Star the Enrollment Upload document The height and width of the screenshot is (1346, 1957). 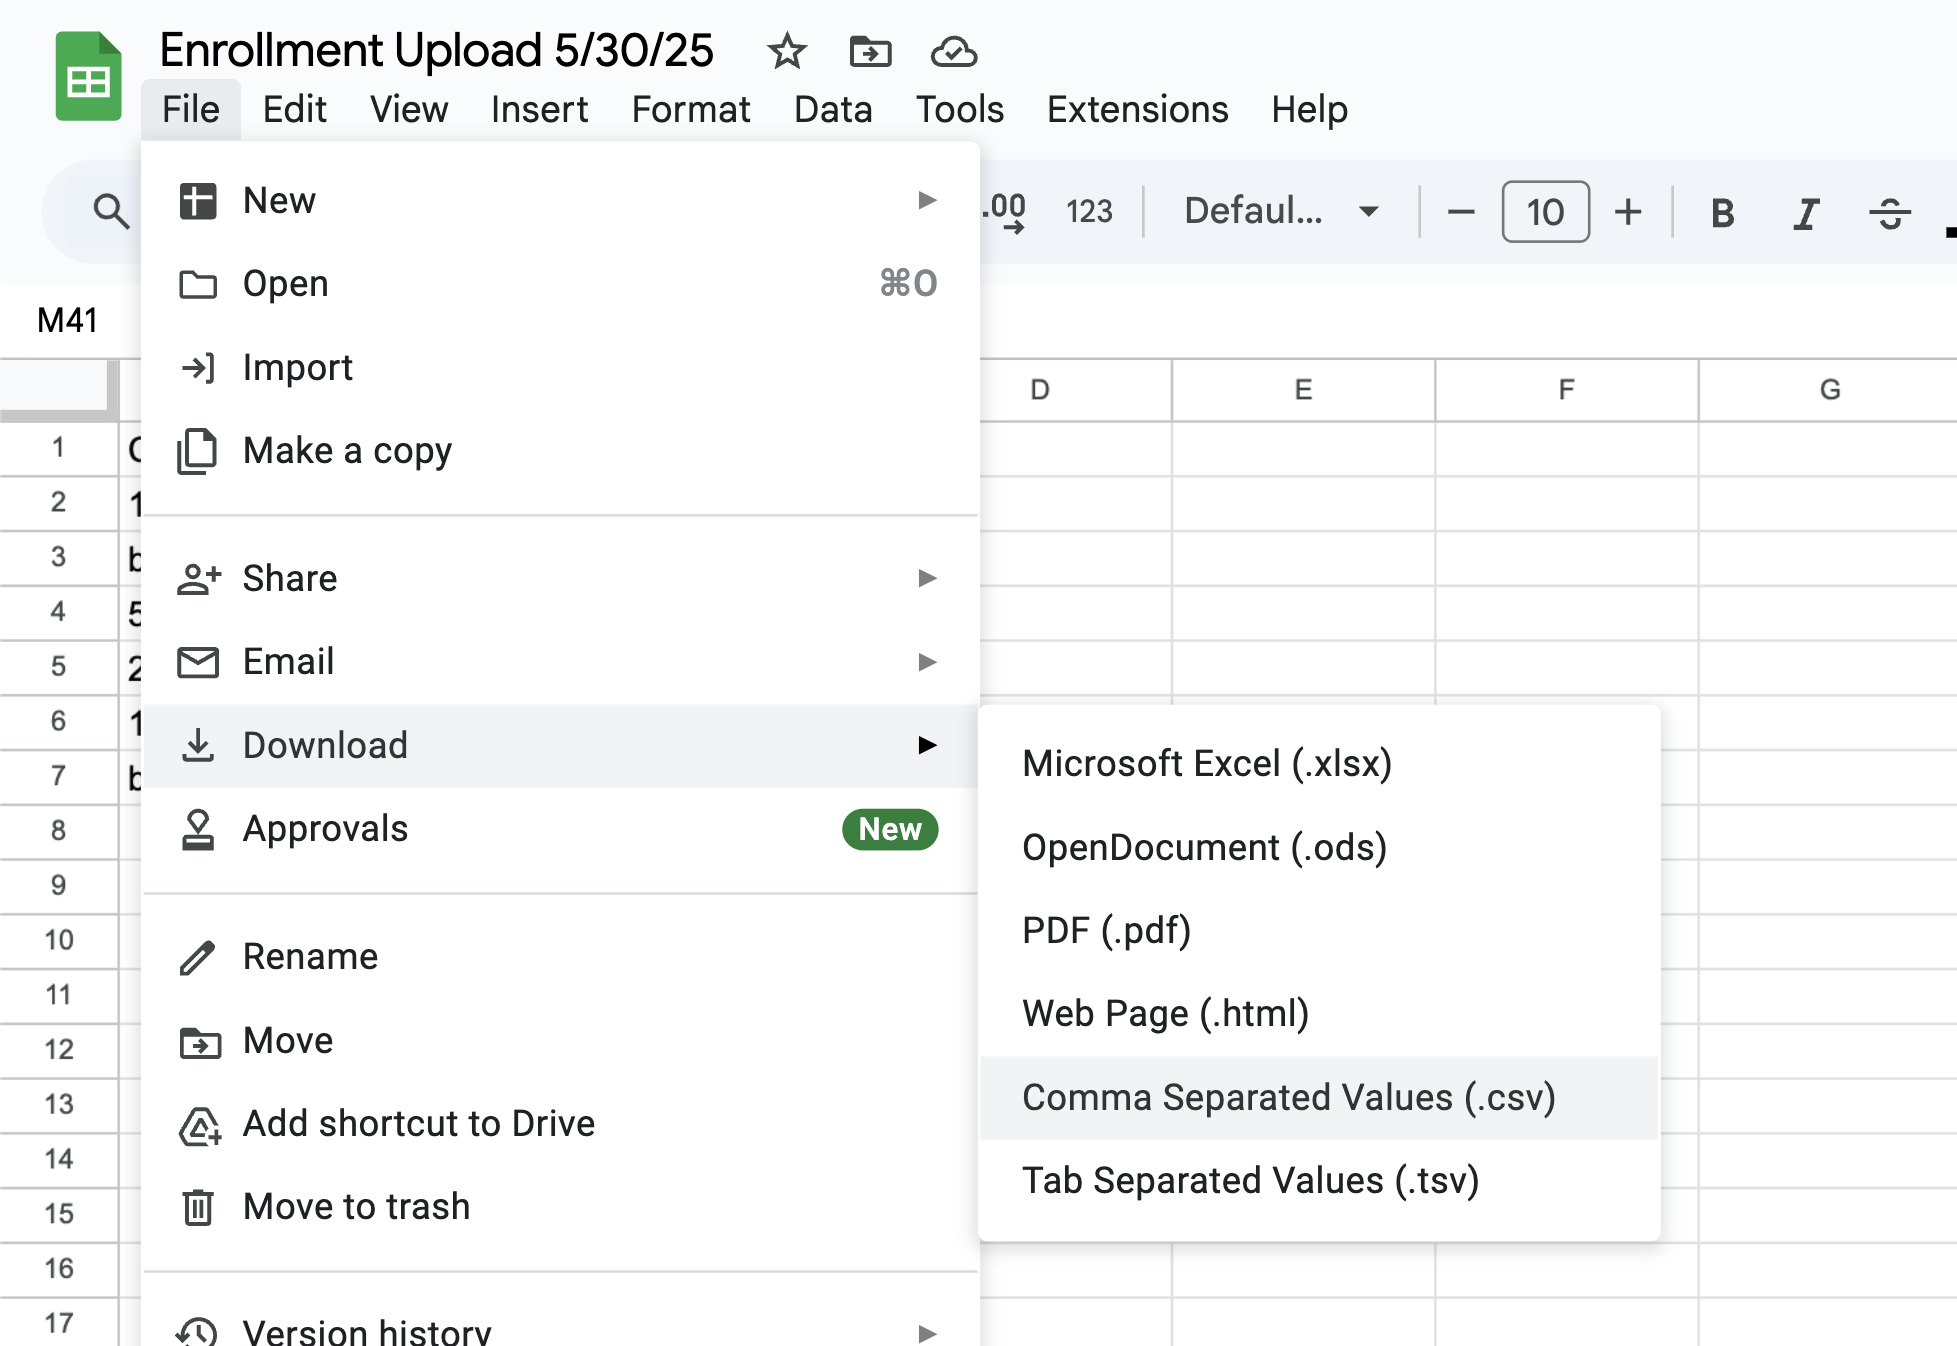787,51
